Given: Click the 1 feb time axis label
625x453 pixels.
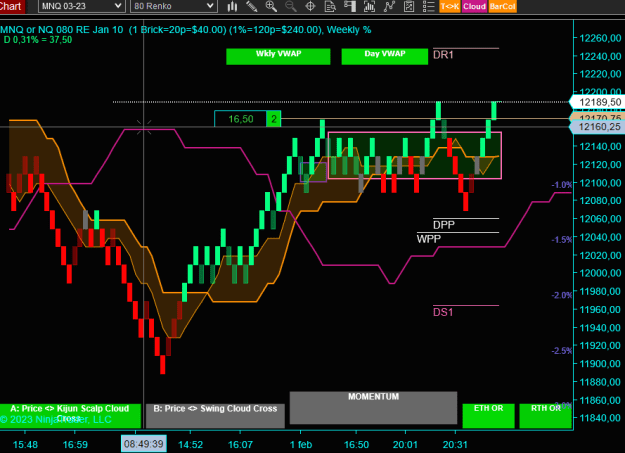Looking at the screenshot, I should 301,444.
